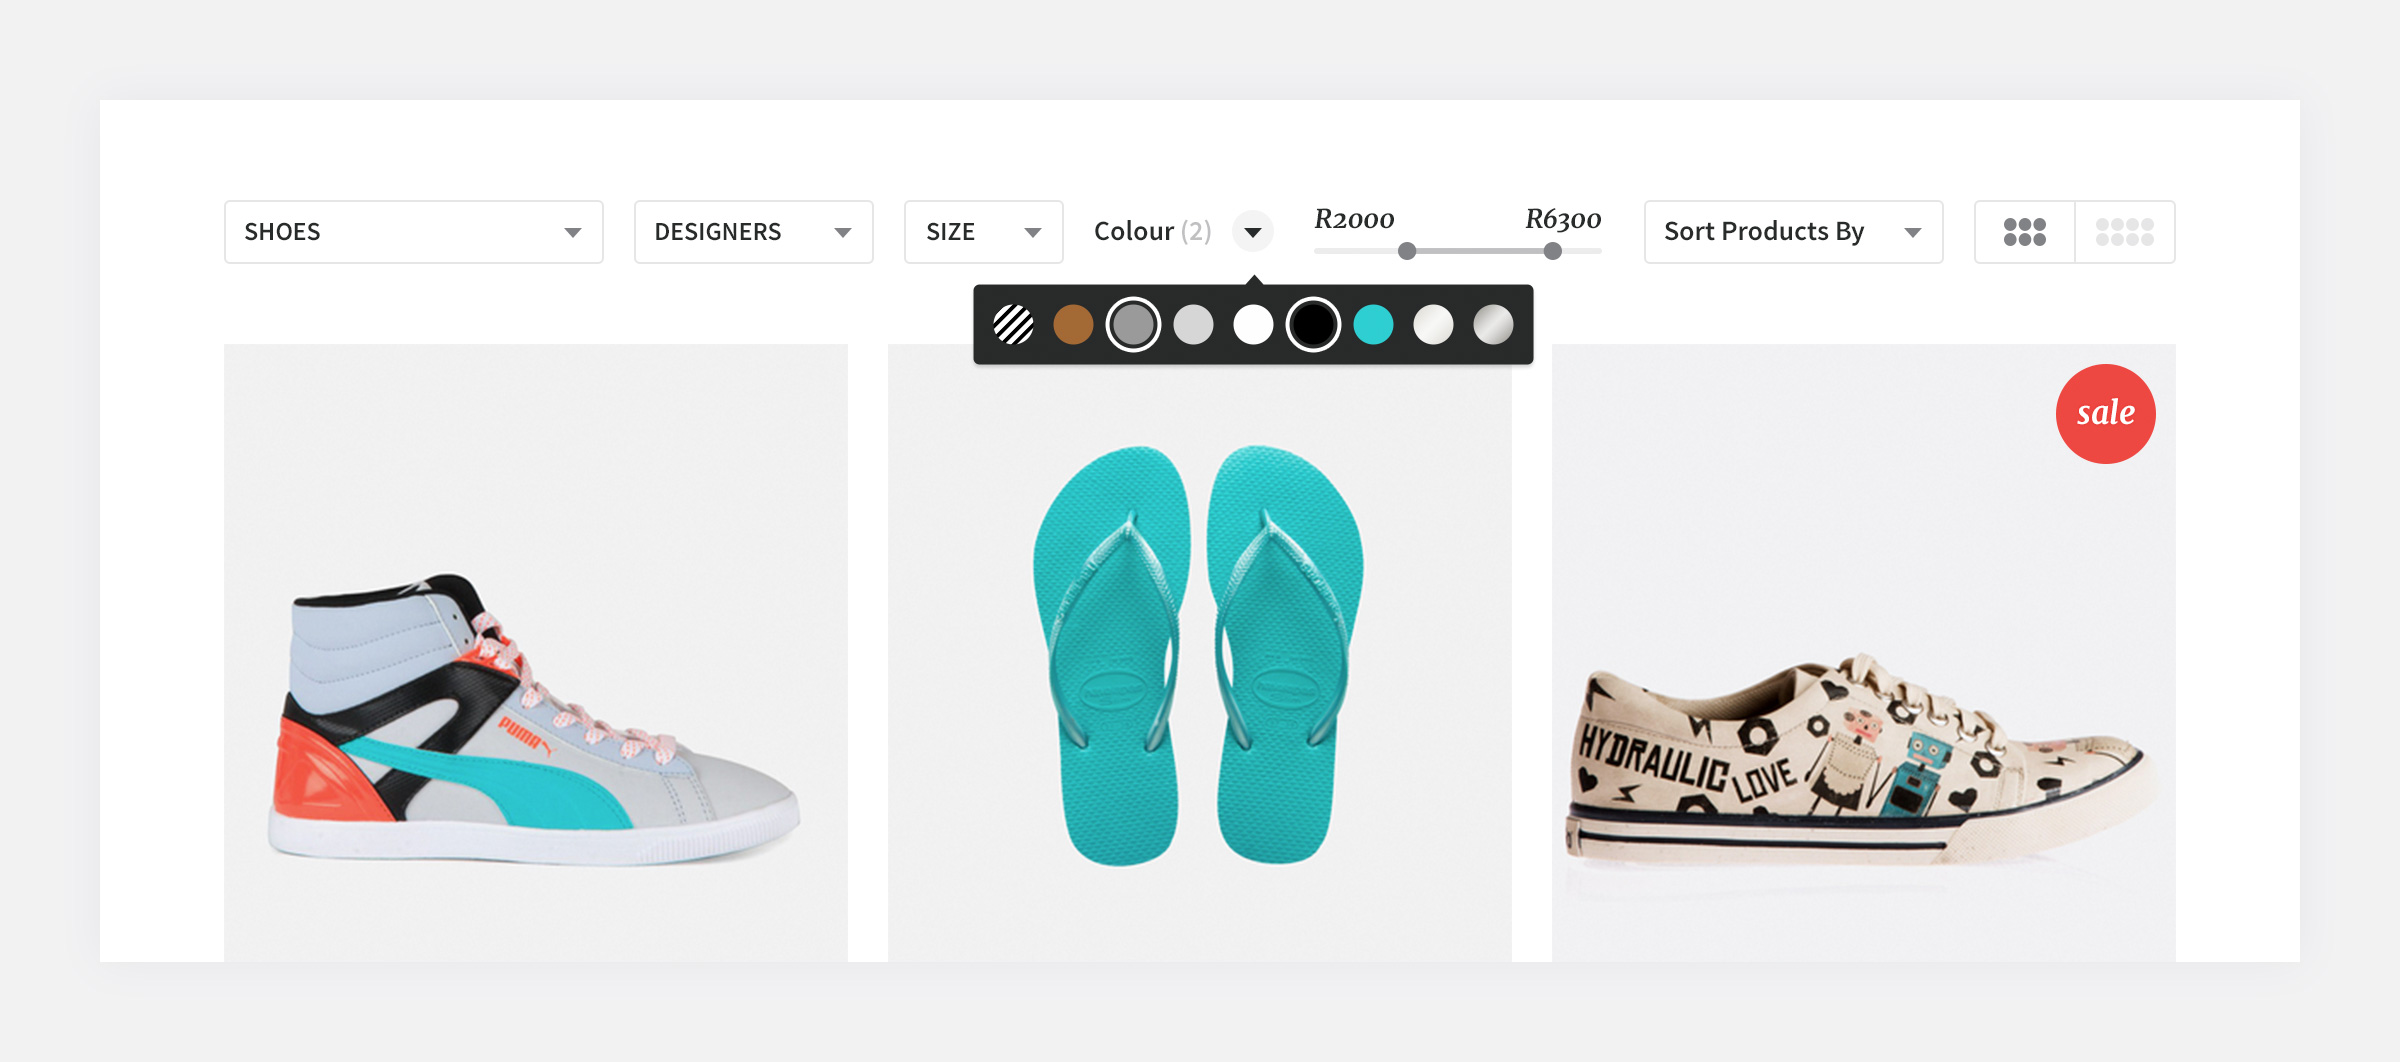Select the striped multi-colour swatch
This screenshot has width=2400, height=1062.
pyautogui.click(x=1013, y=325)
